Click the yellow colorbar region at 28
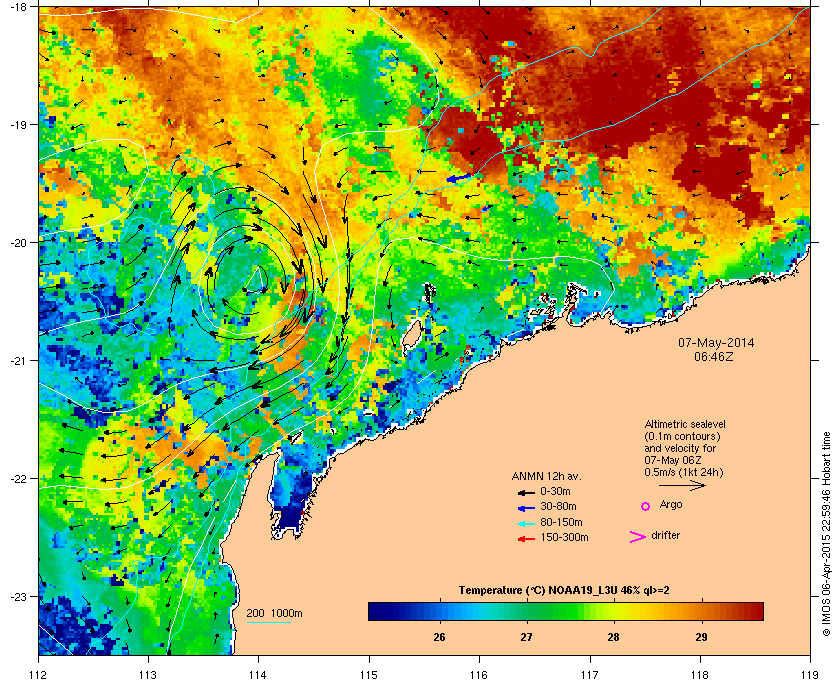 (614, 611)
